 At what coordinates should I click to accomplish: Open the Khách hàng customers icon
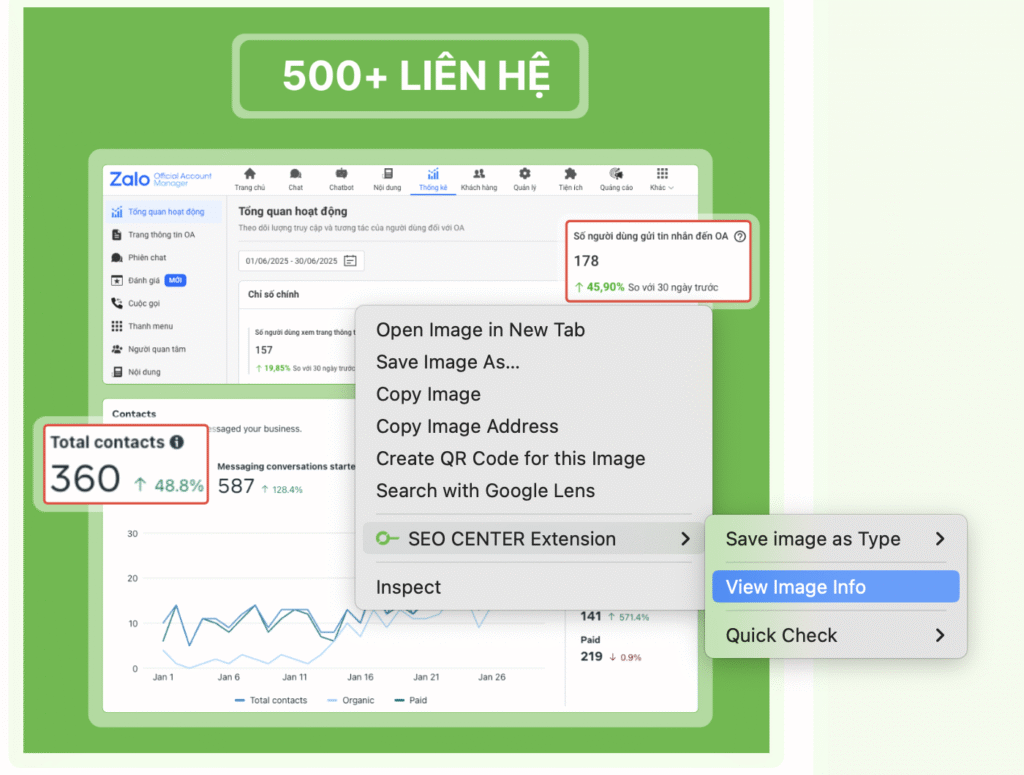[478, 174]
